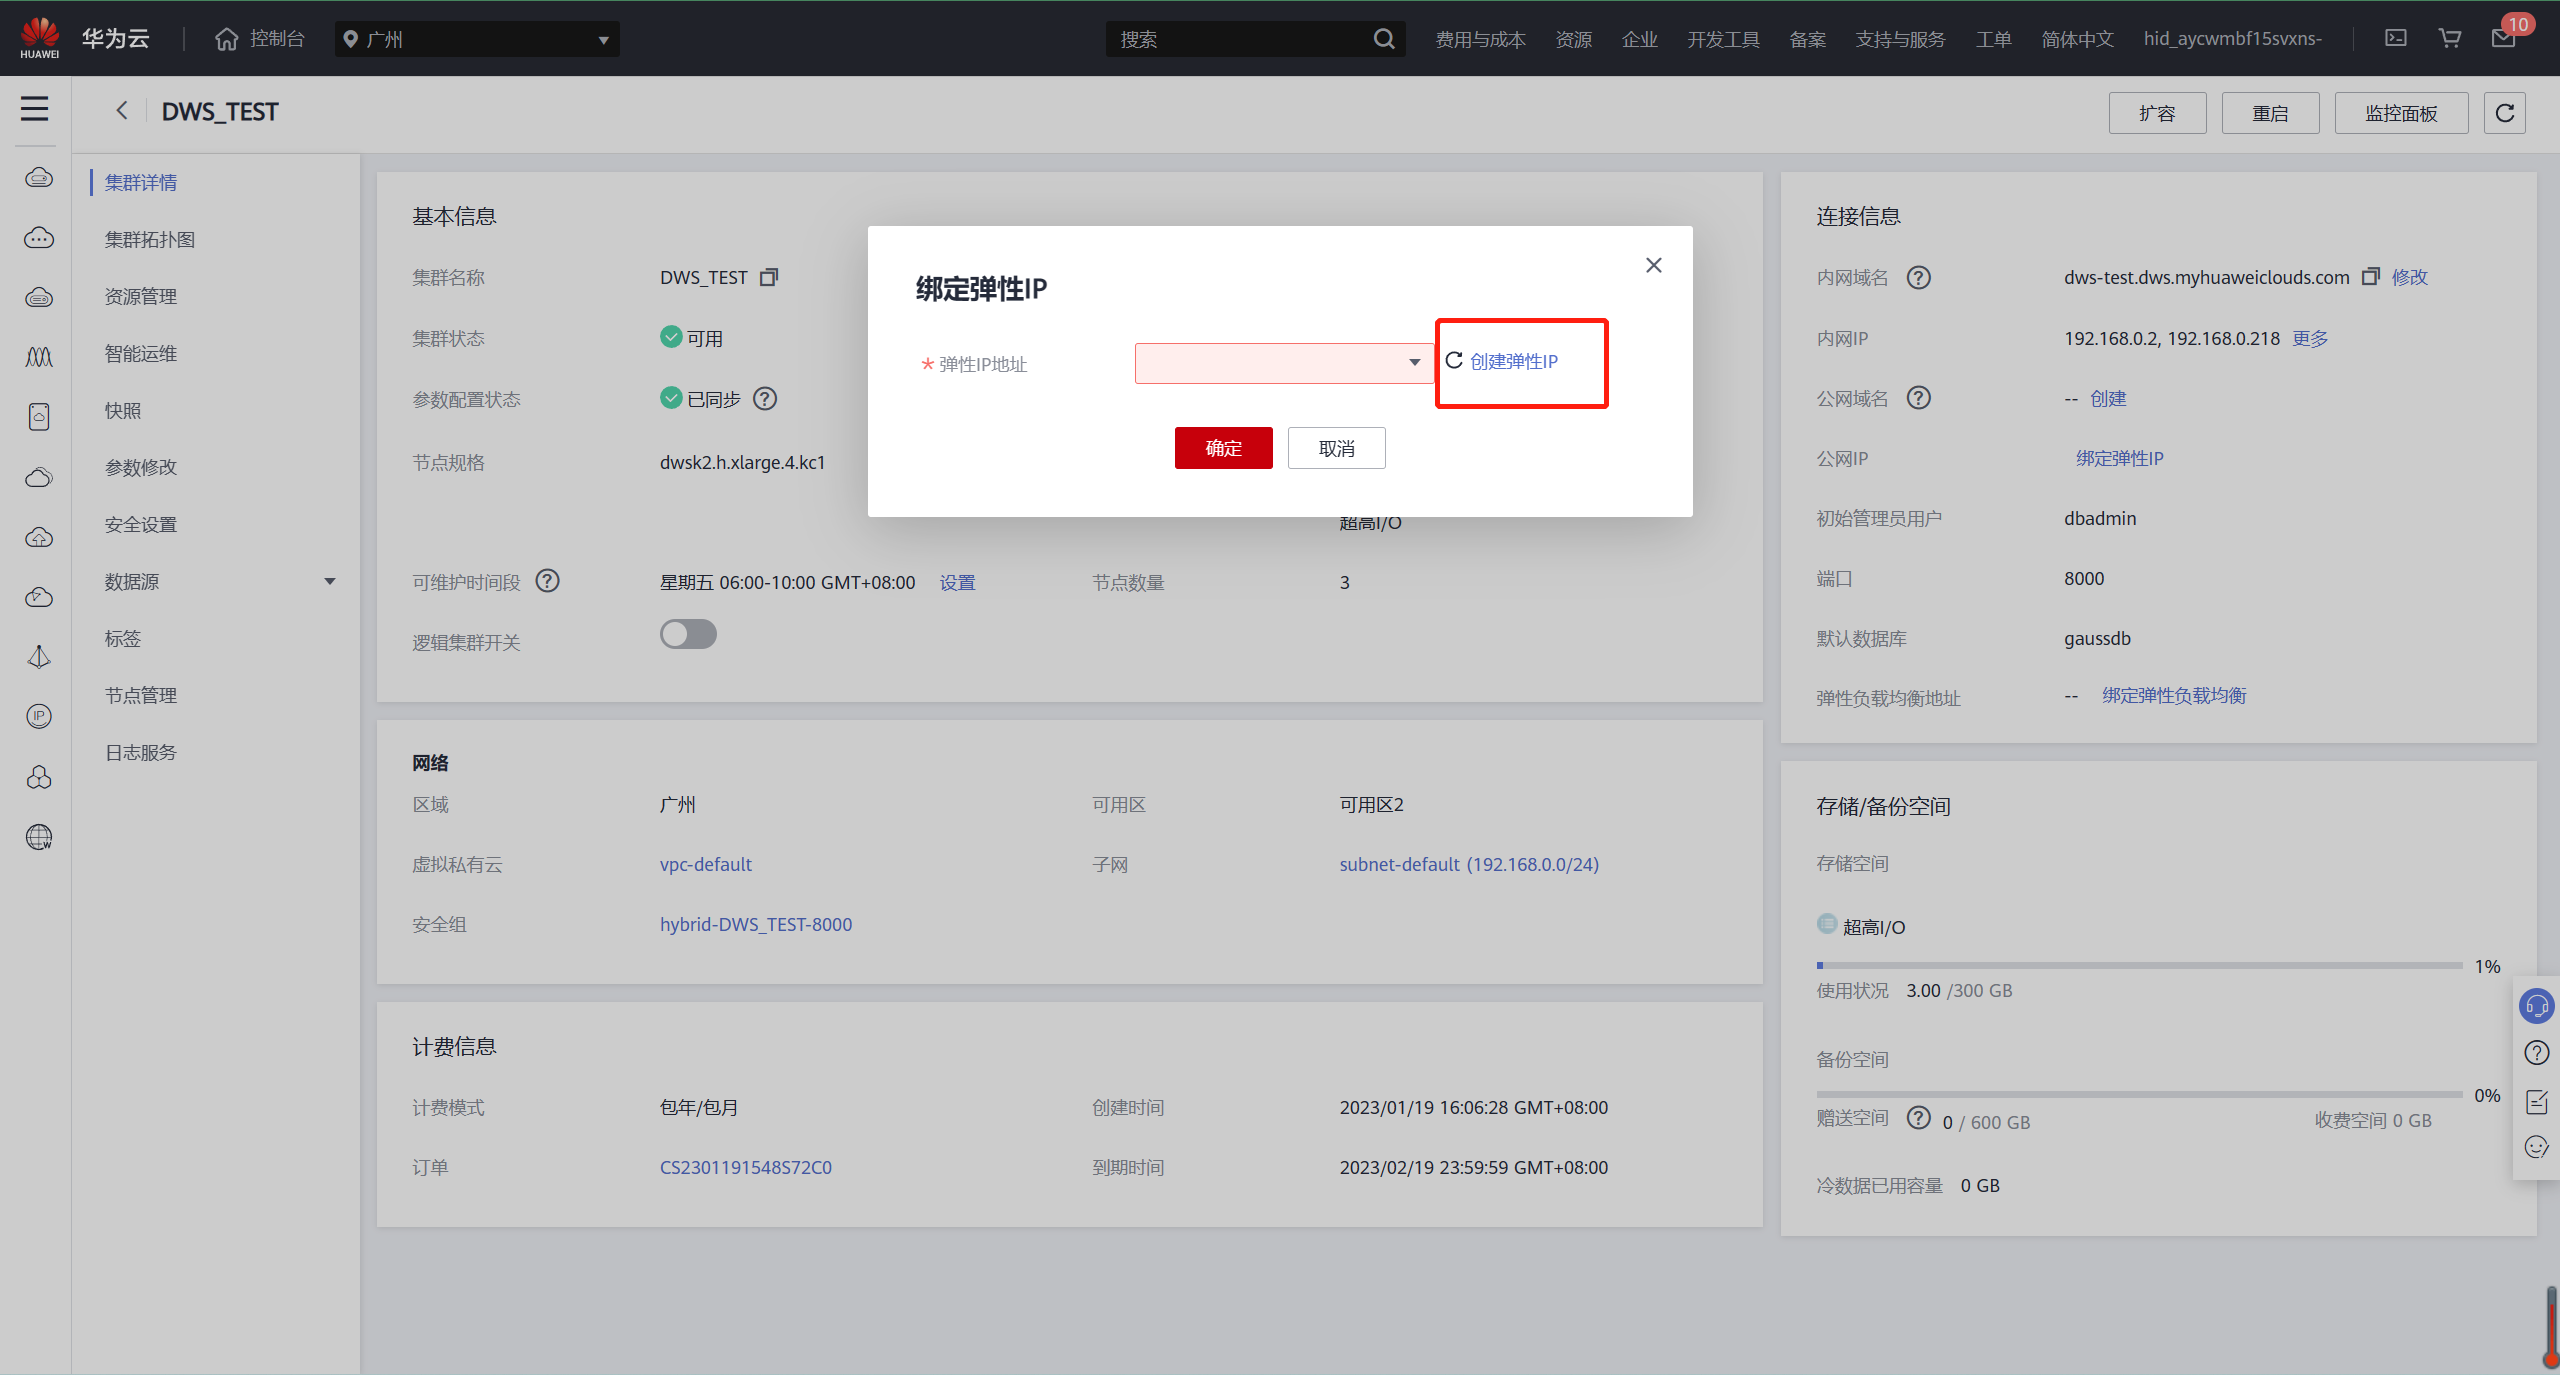This screenshot has height=1375, width=2560.
Task: Toggle the 逻辑集群开关 switch
Action: click(x=688, y=634)
